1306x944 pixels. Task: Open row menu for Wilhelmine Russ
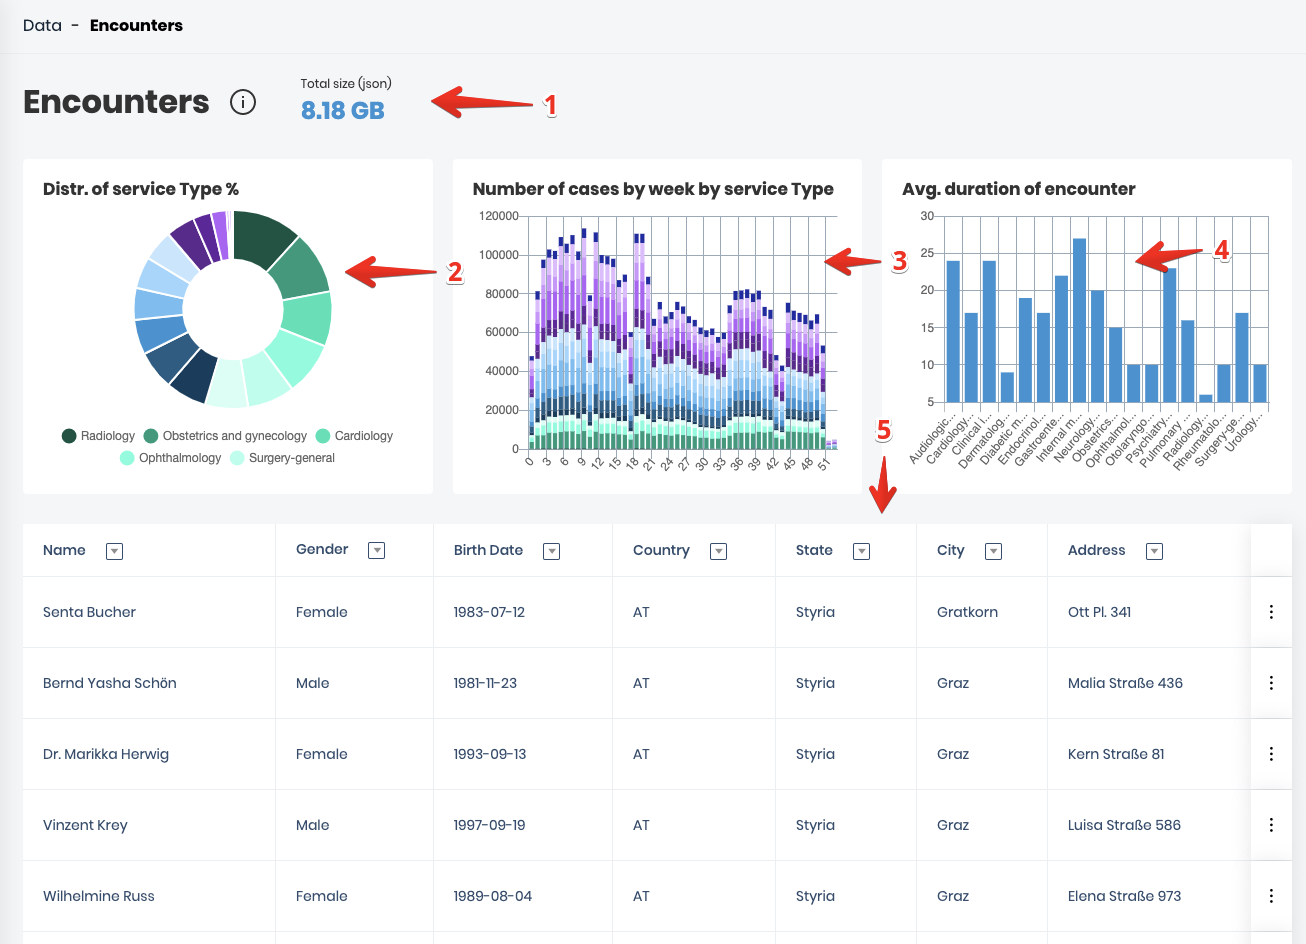(1271, 896)
